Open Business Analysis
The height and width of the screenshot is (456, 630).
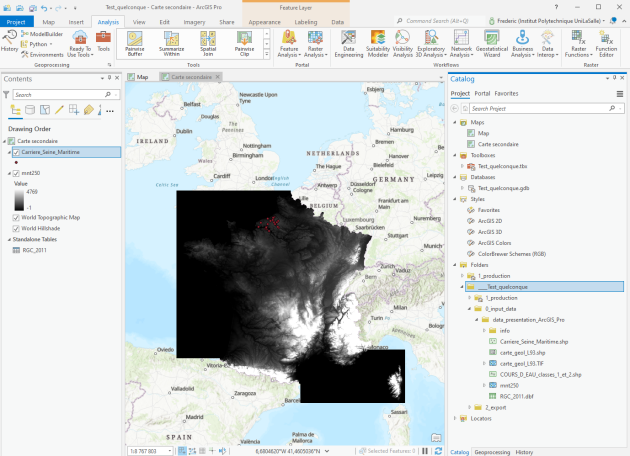522,44
